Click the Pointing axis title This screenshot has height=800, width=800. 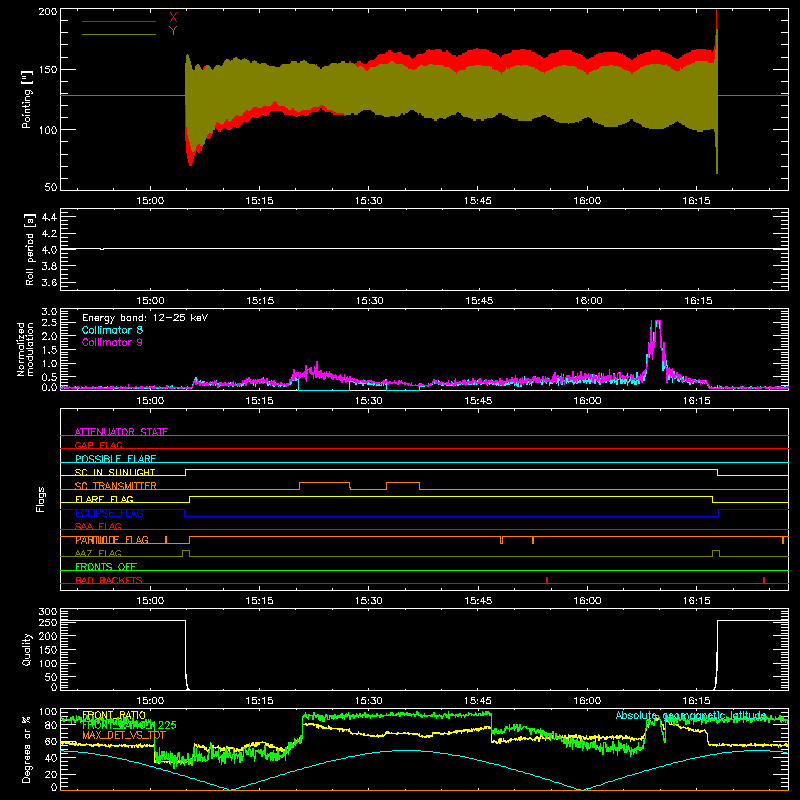coord(27,99)
